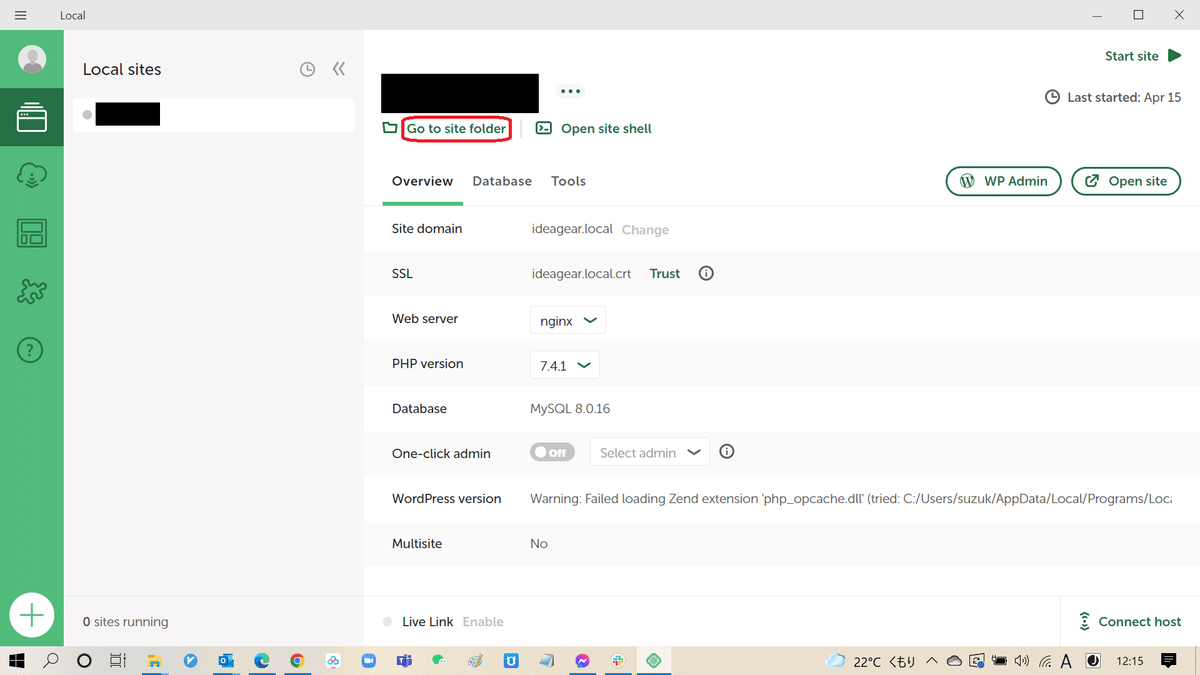The width and height of the screenshot is (1200, 675).
Task: Click the Open site button
Action: click(1126, 181)
